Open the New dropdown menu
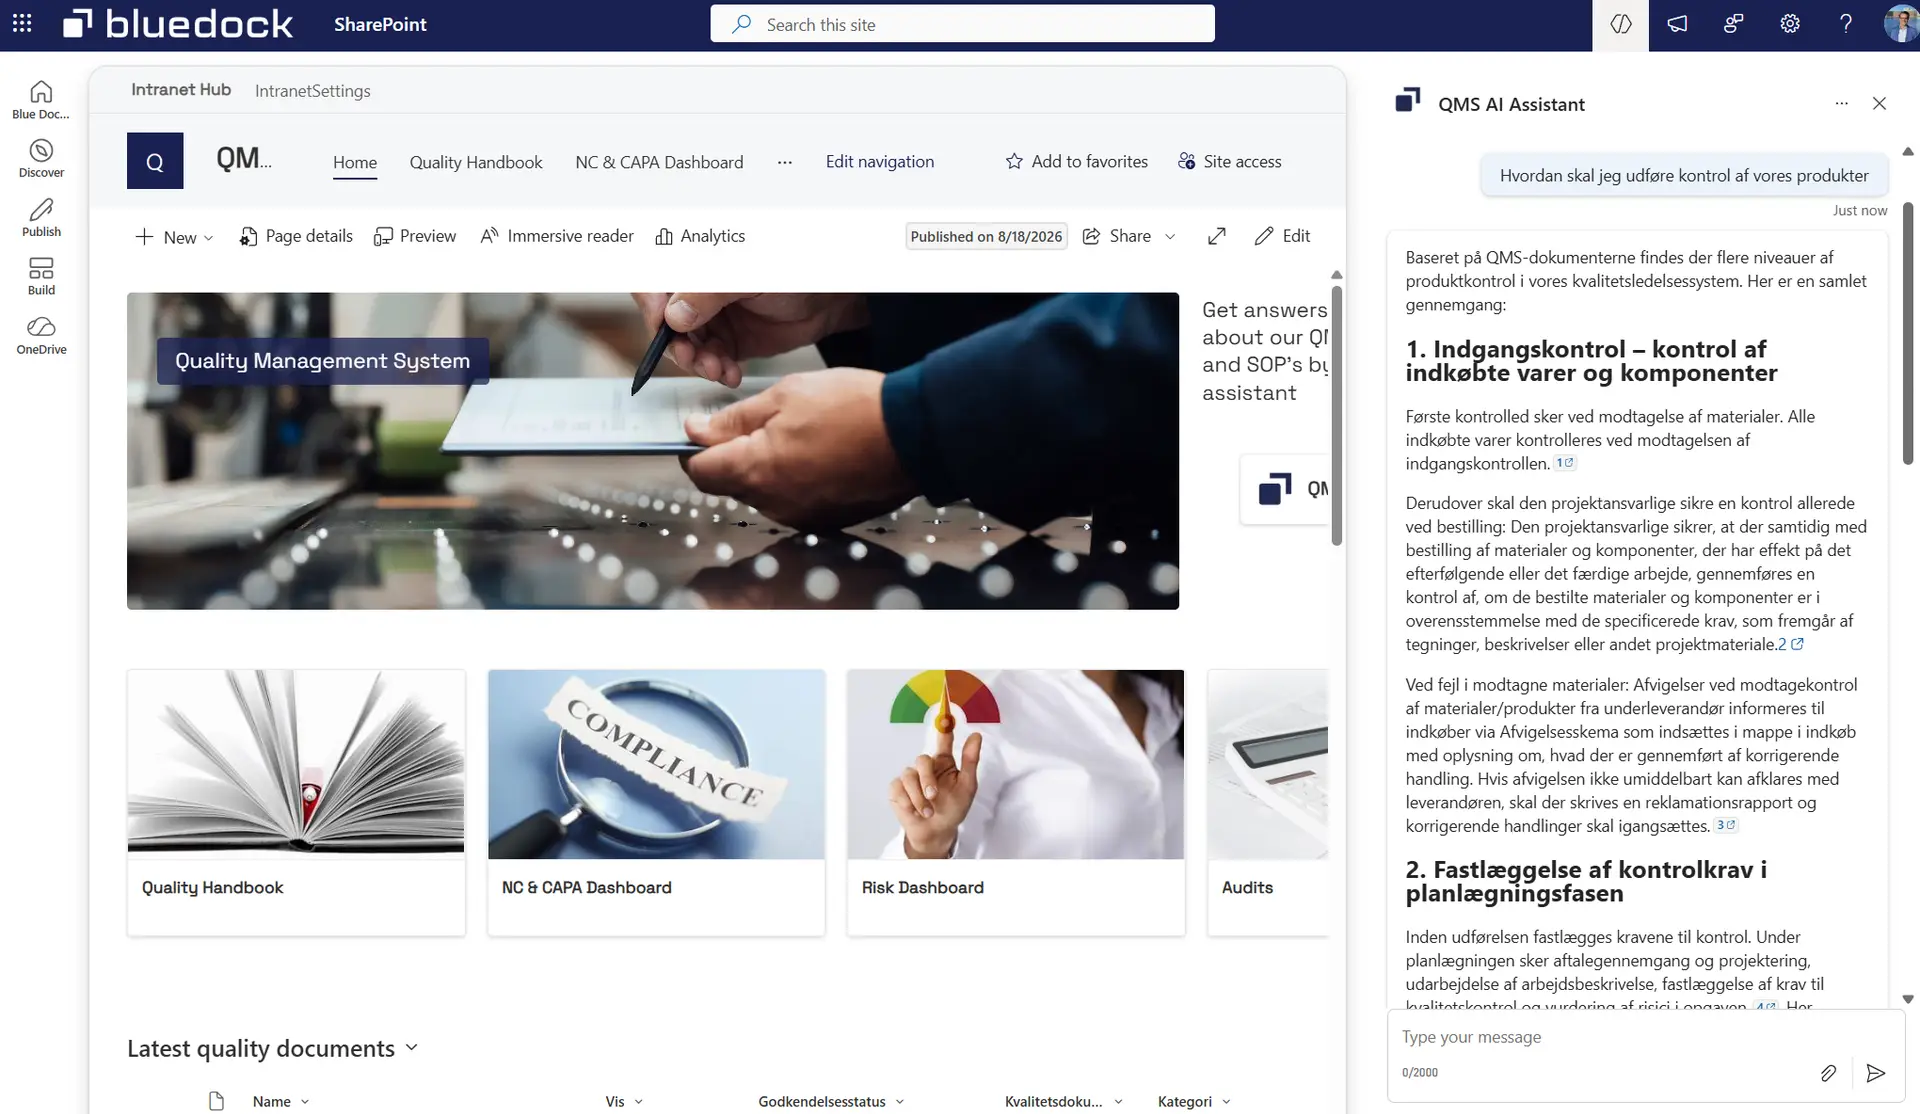Image resolution: width=1920 pixels, height=1114 pixels. 174,237
